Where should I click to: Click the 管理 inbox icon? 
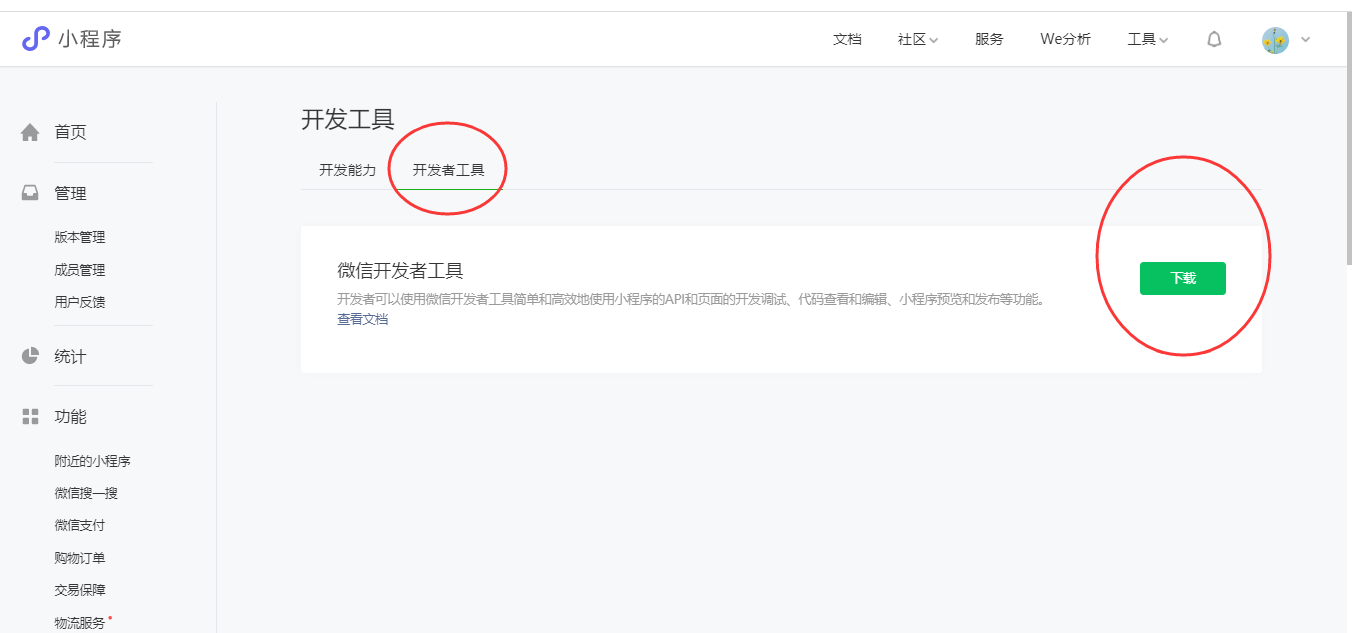30,193
